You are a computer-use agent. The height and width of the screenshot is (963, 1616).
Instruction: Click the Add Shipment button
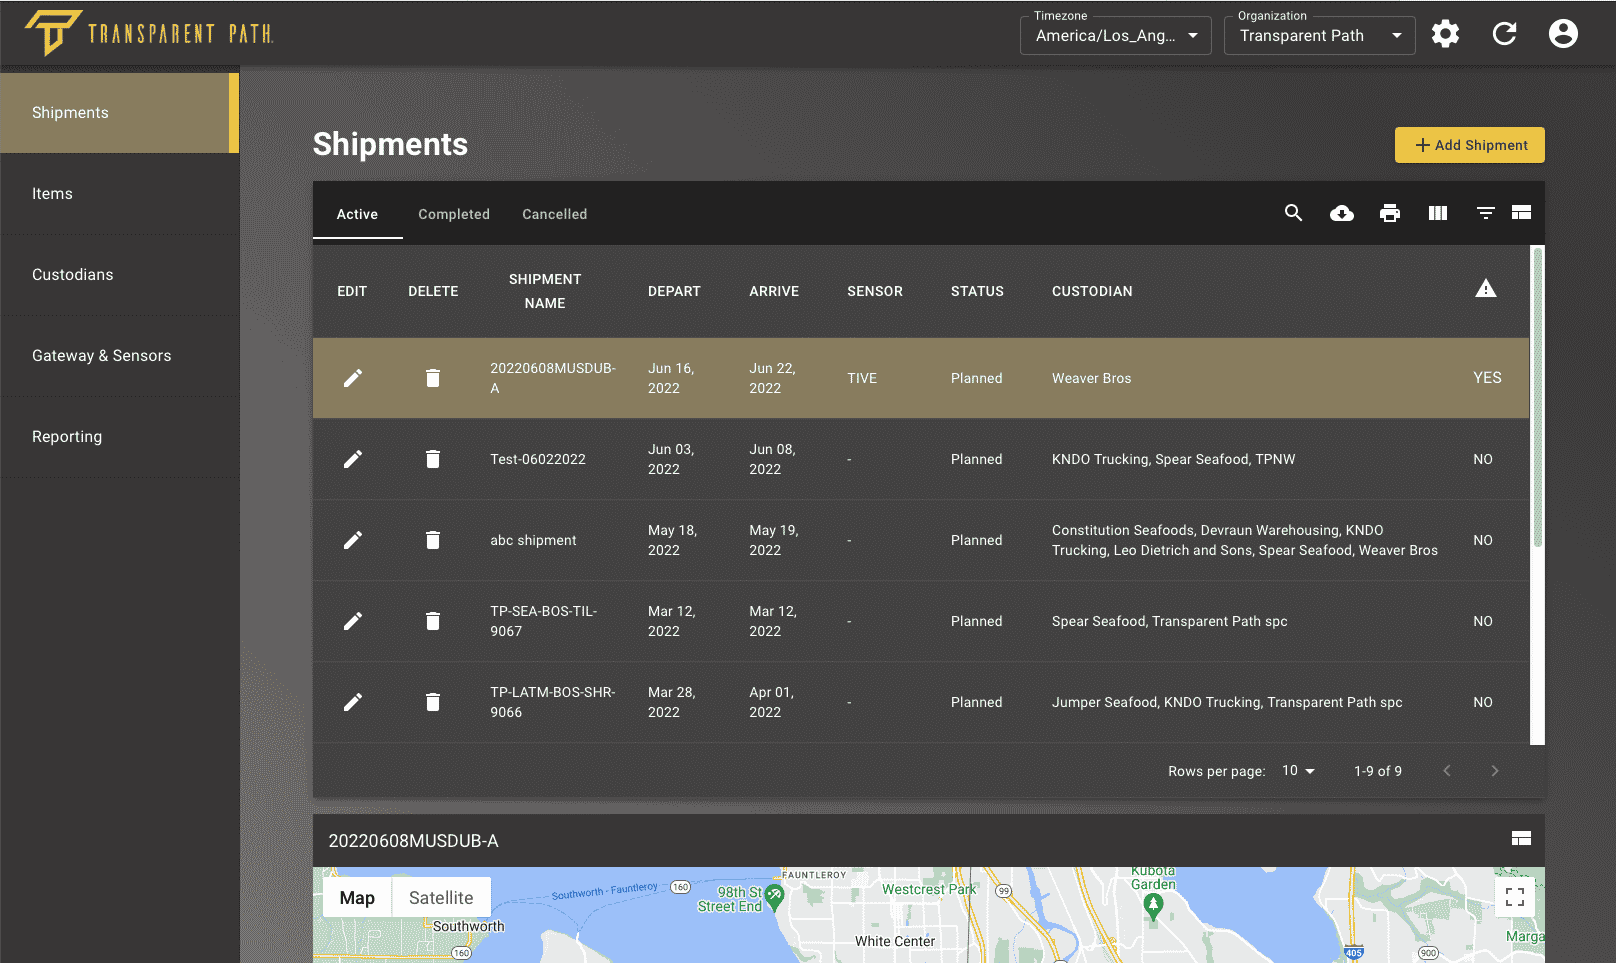(1469, 145)
